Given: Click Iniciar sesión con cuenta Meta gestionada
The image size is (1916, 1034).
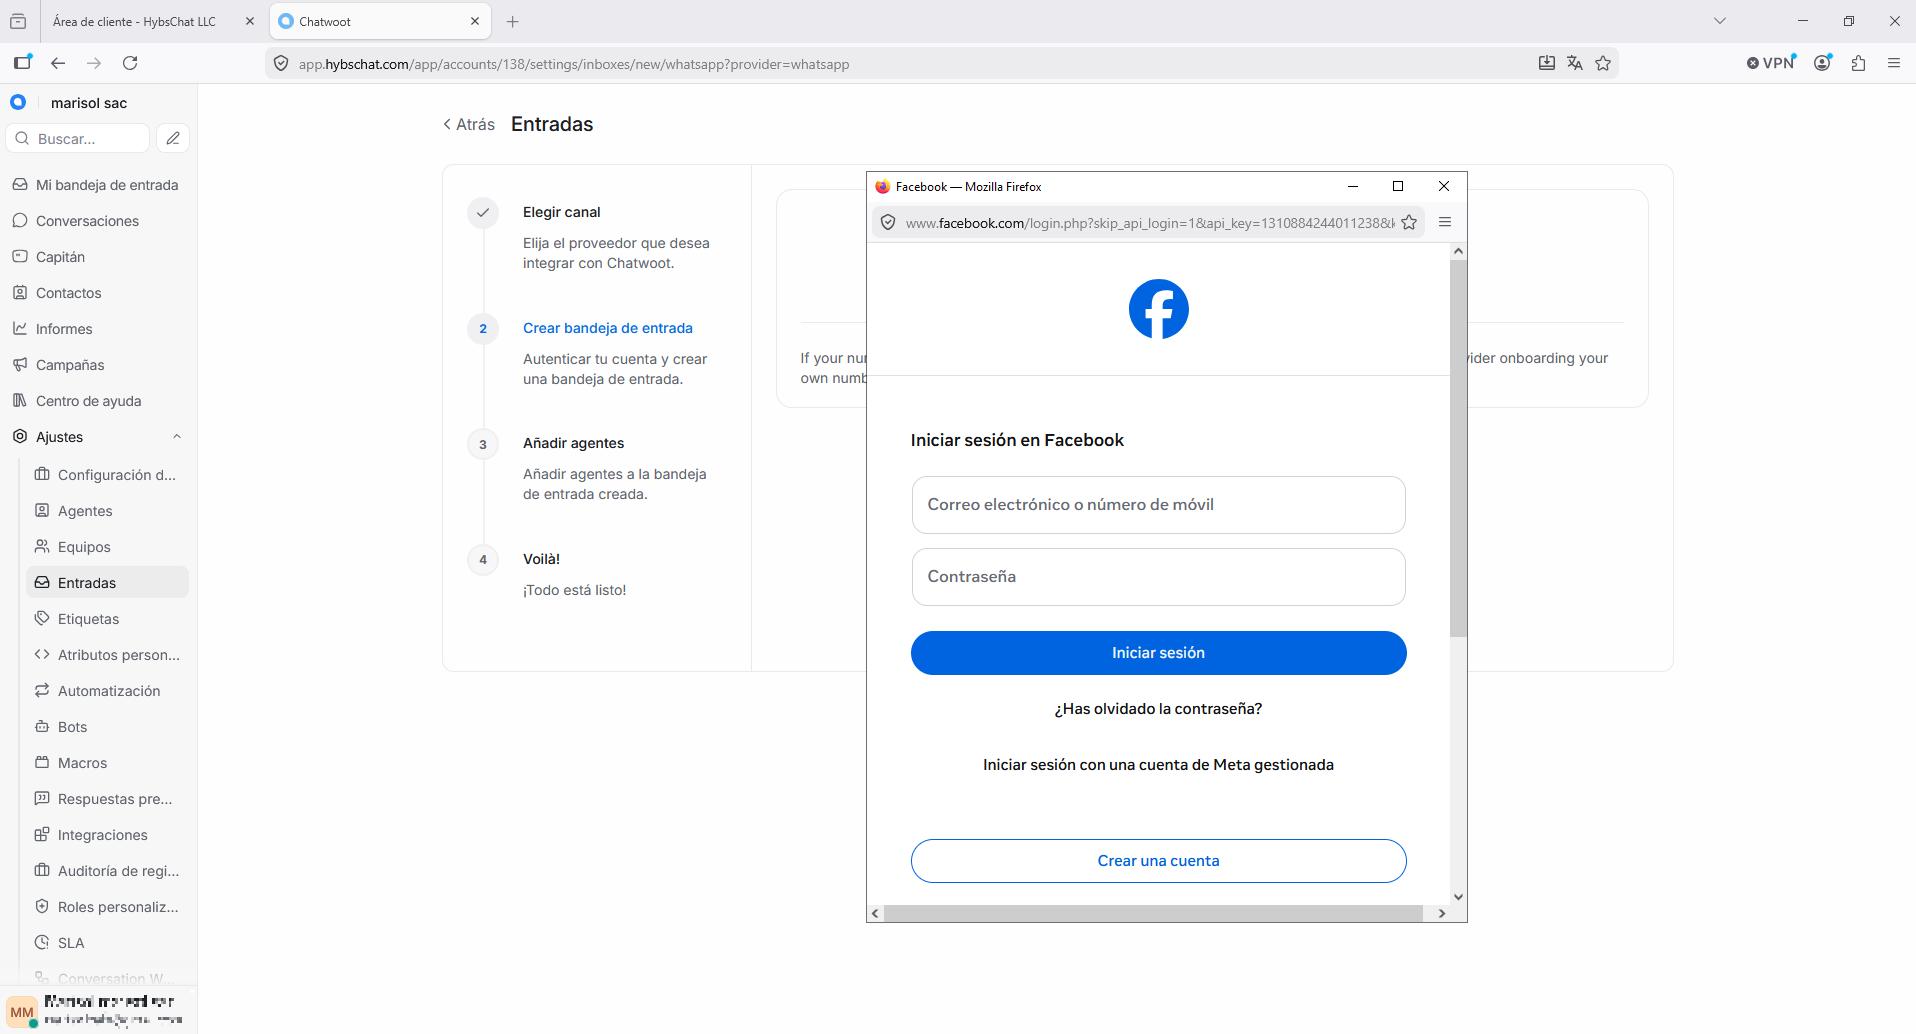Looking at the screenshot, I should tap(1158, 765).
